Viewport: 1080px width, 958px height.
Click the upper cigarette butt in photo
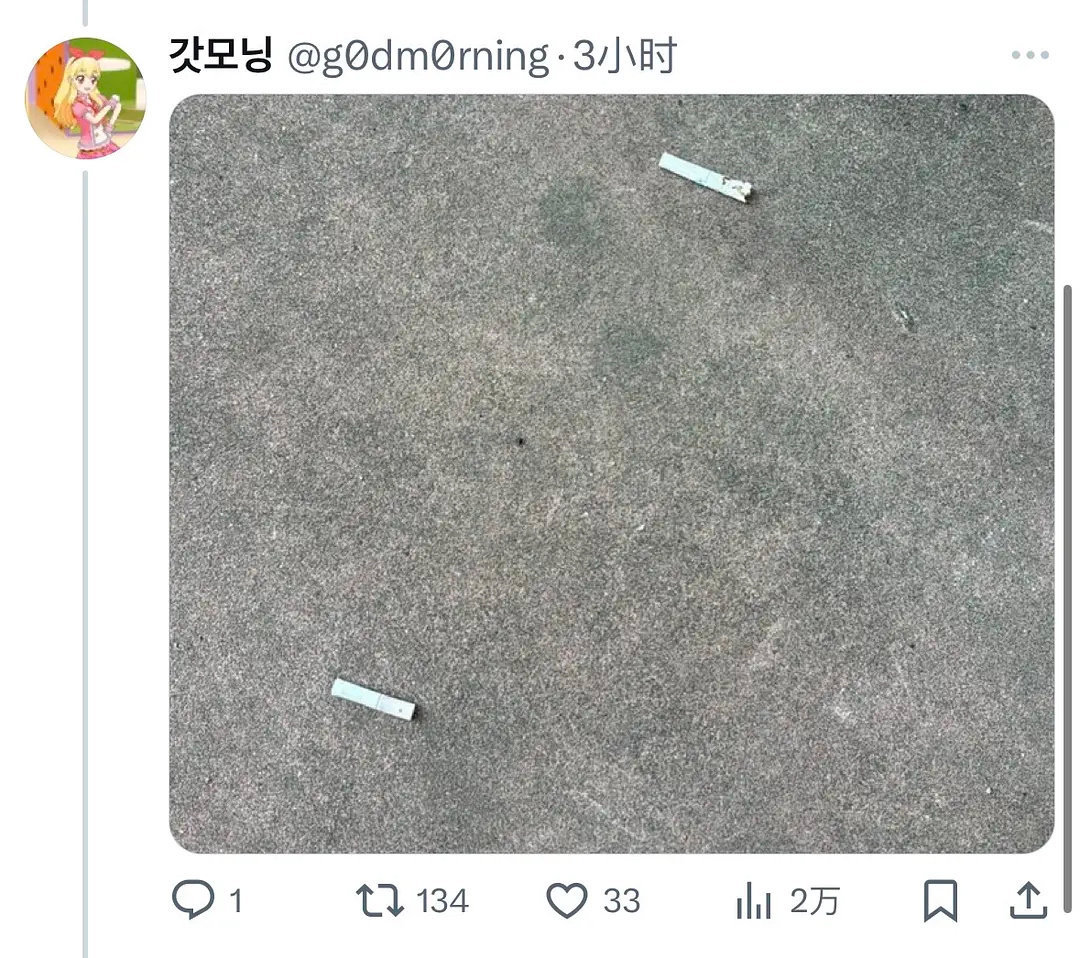click(705, 178)
